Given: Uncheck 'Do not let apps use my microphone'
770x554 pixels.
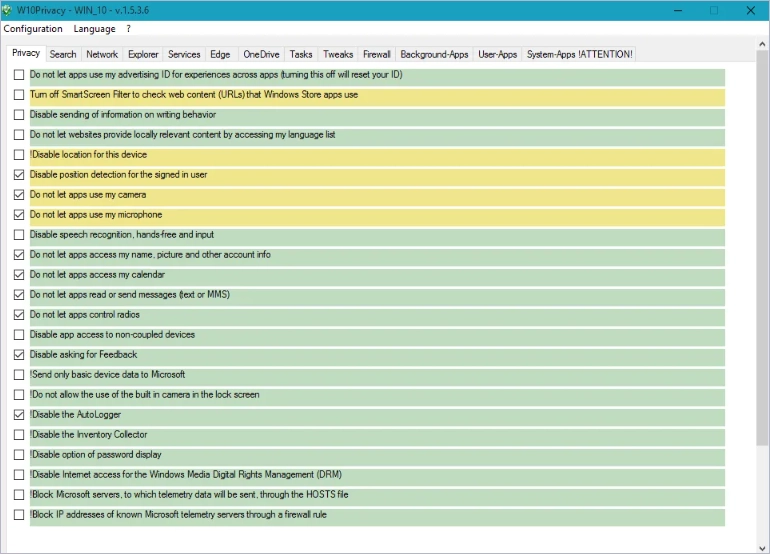Looking at the screenshot, I should point(19,215).
